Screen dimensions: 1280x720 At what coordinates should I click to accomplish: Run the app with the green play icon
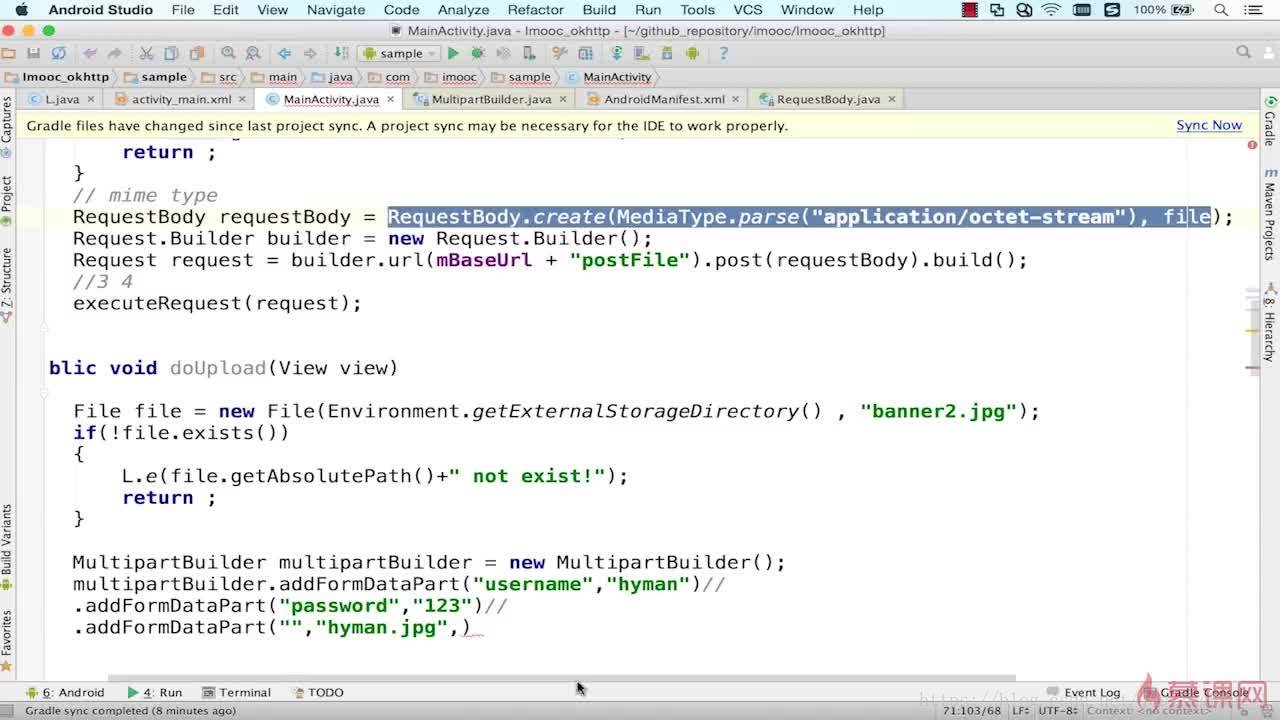click(453, 53)
